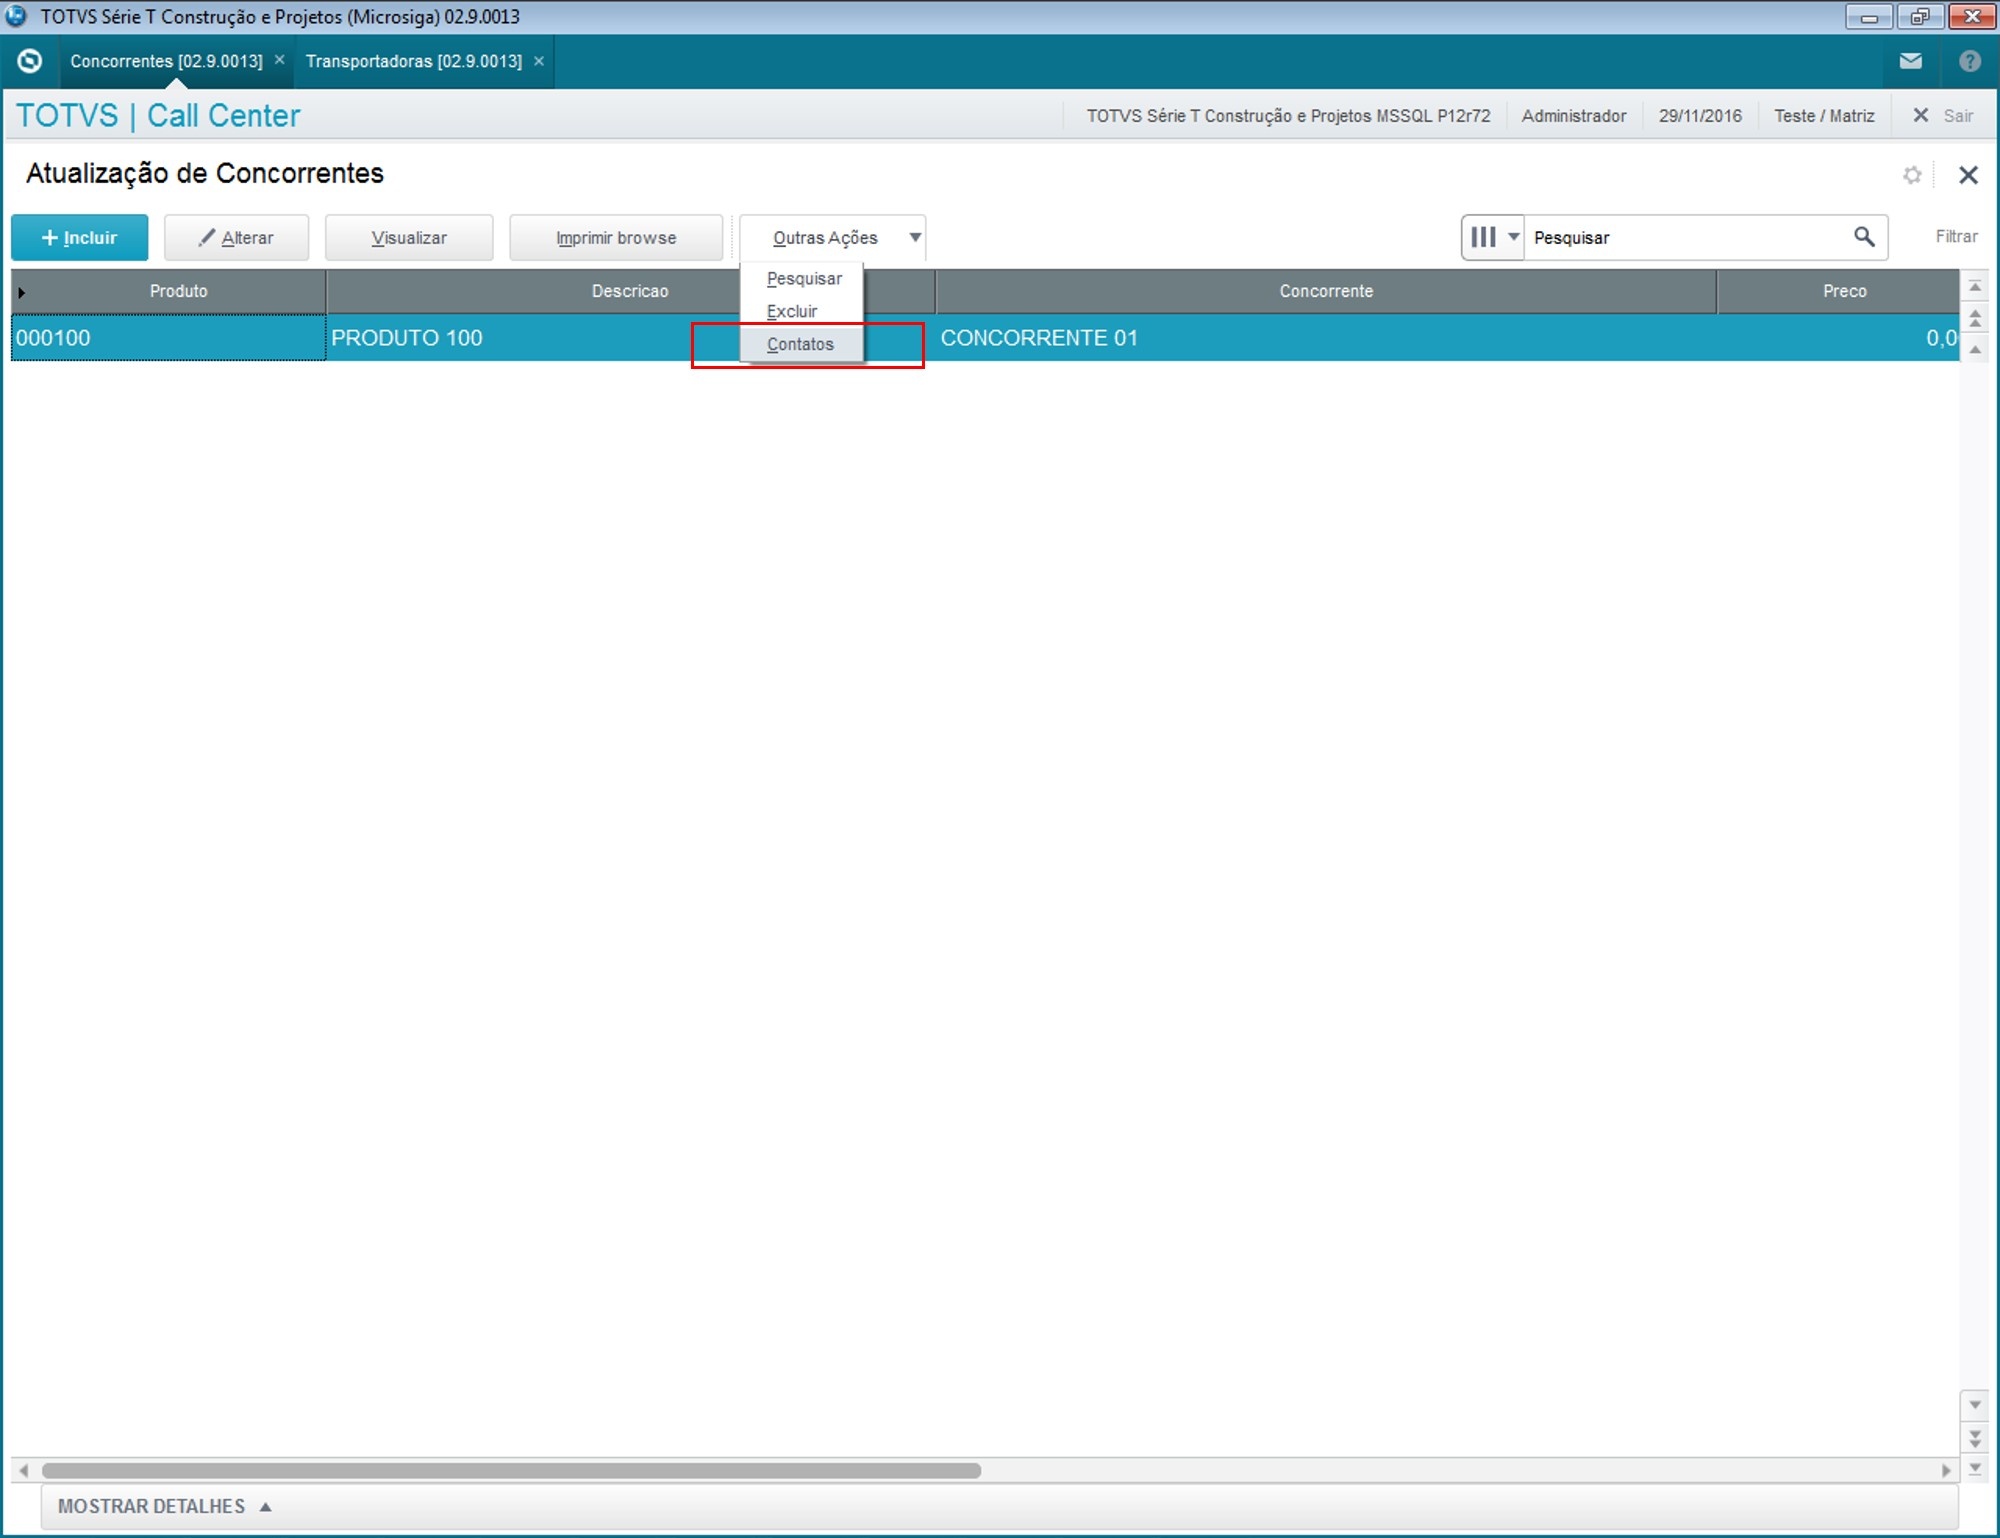Close the Concorrentes tab
This screenshot has height=1538, width=2000.
click(x=280, y=60)
